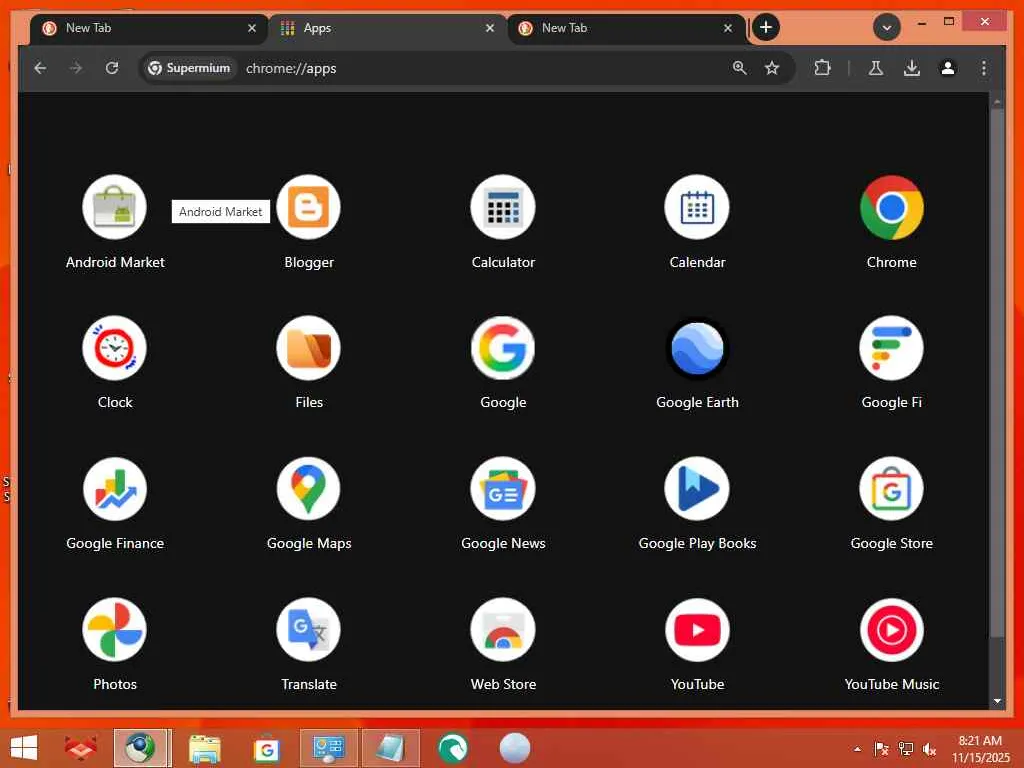Screen dimensions: 1024x768
Task: Expand the tab search dropdown chevron
Action: 887,27
